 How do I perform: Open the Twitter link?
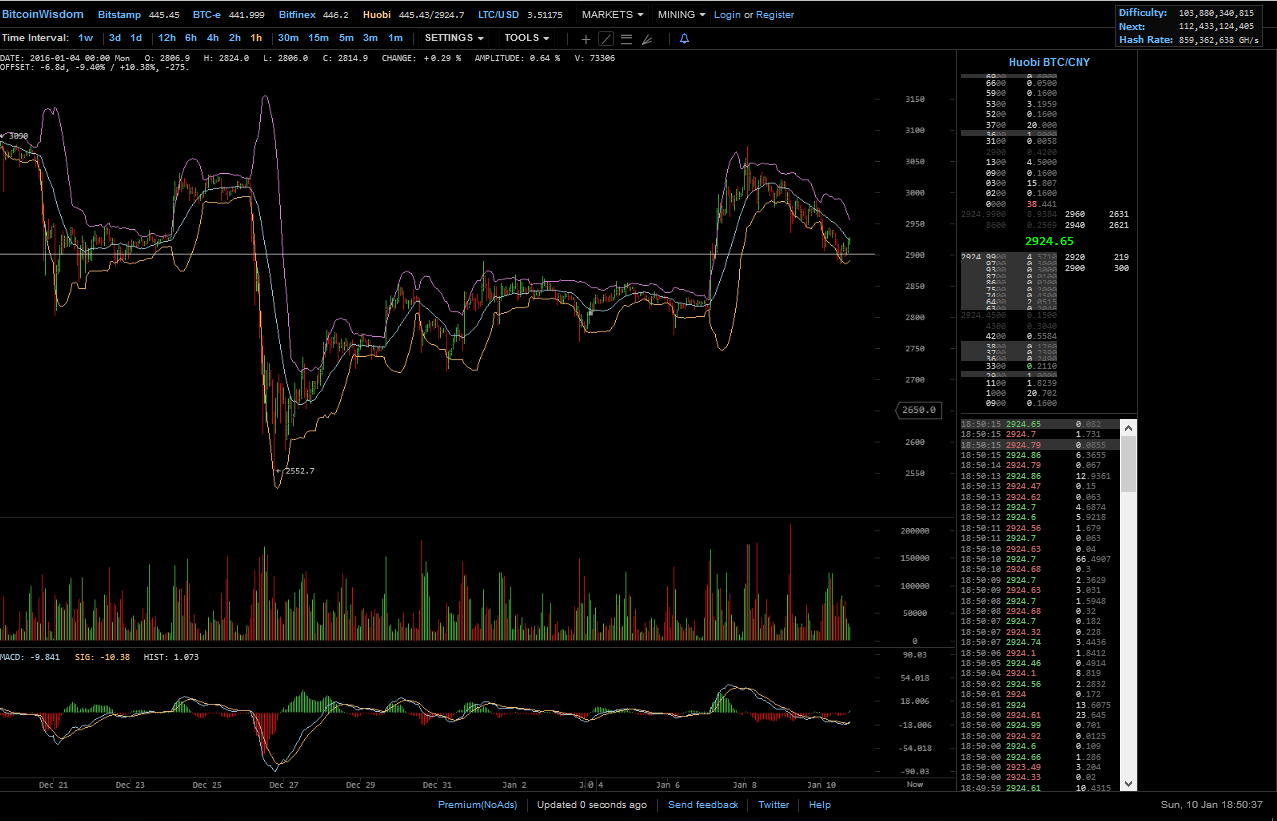coord(774,805)
